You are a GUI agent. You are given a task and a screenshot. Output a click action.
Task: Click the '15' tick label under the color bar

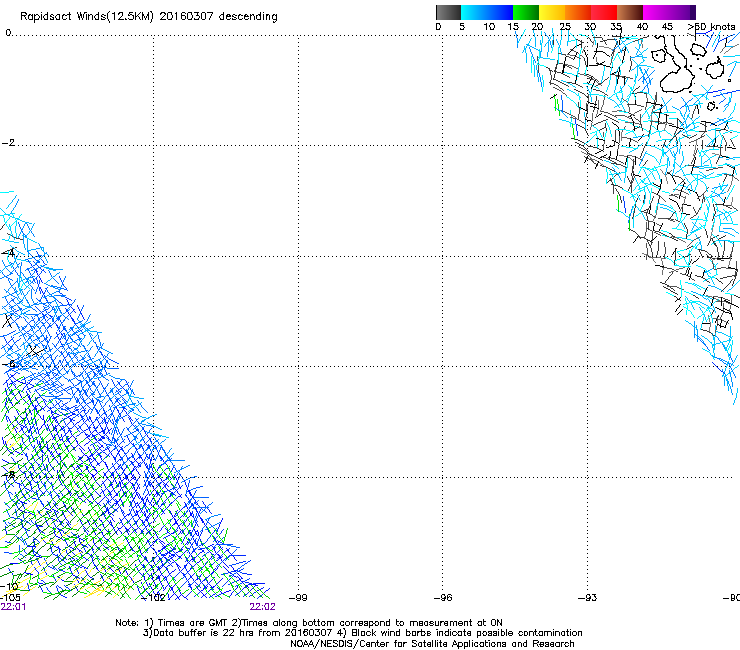point(513,27)
